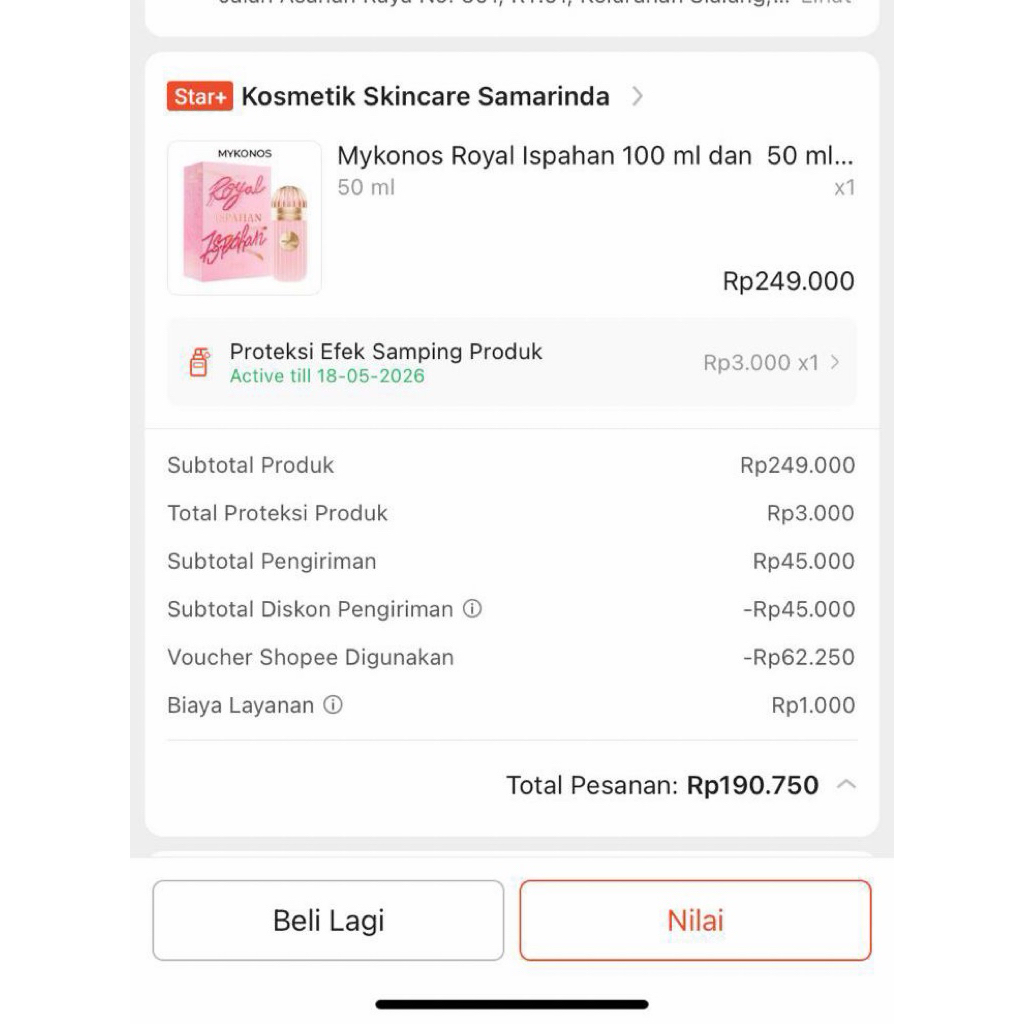1024x1024 pixels.
Task: Click the Mykonos Royal Ispahan product image
Action: point(243,217)
